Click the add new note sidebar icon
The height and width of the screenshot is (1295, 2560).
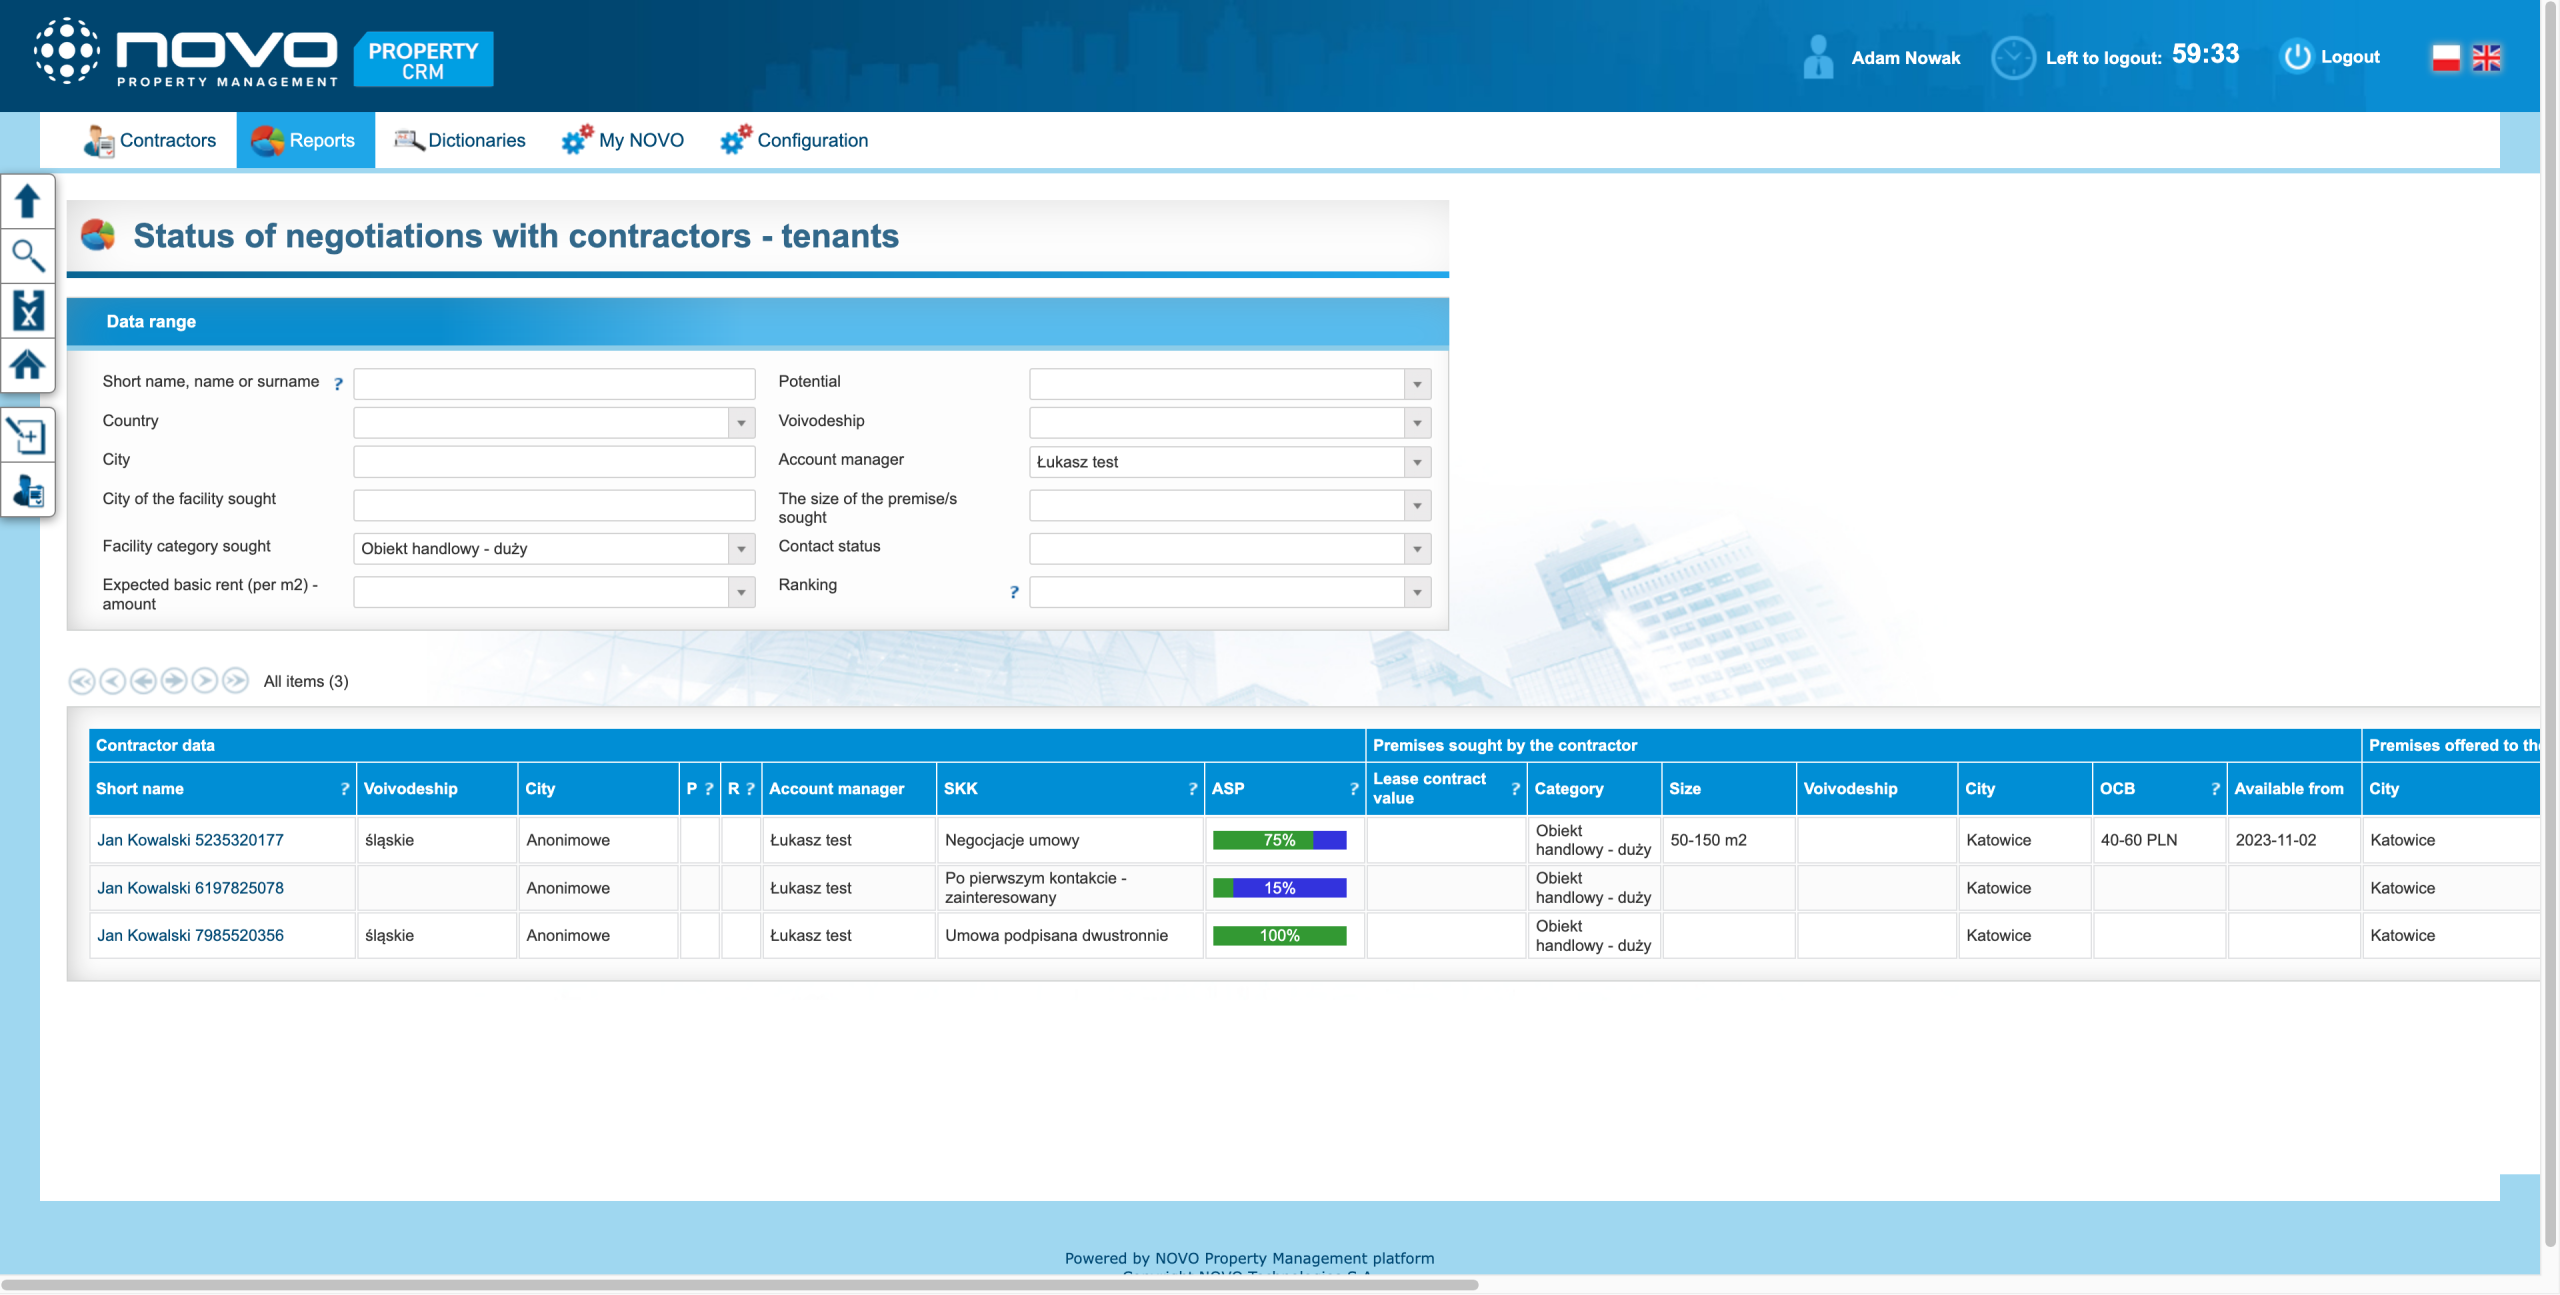[x=27, y=436]
